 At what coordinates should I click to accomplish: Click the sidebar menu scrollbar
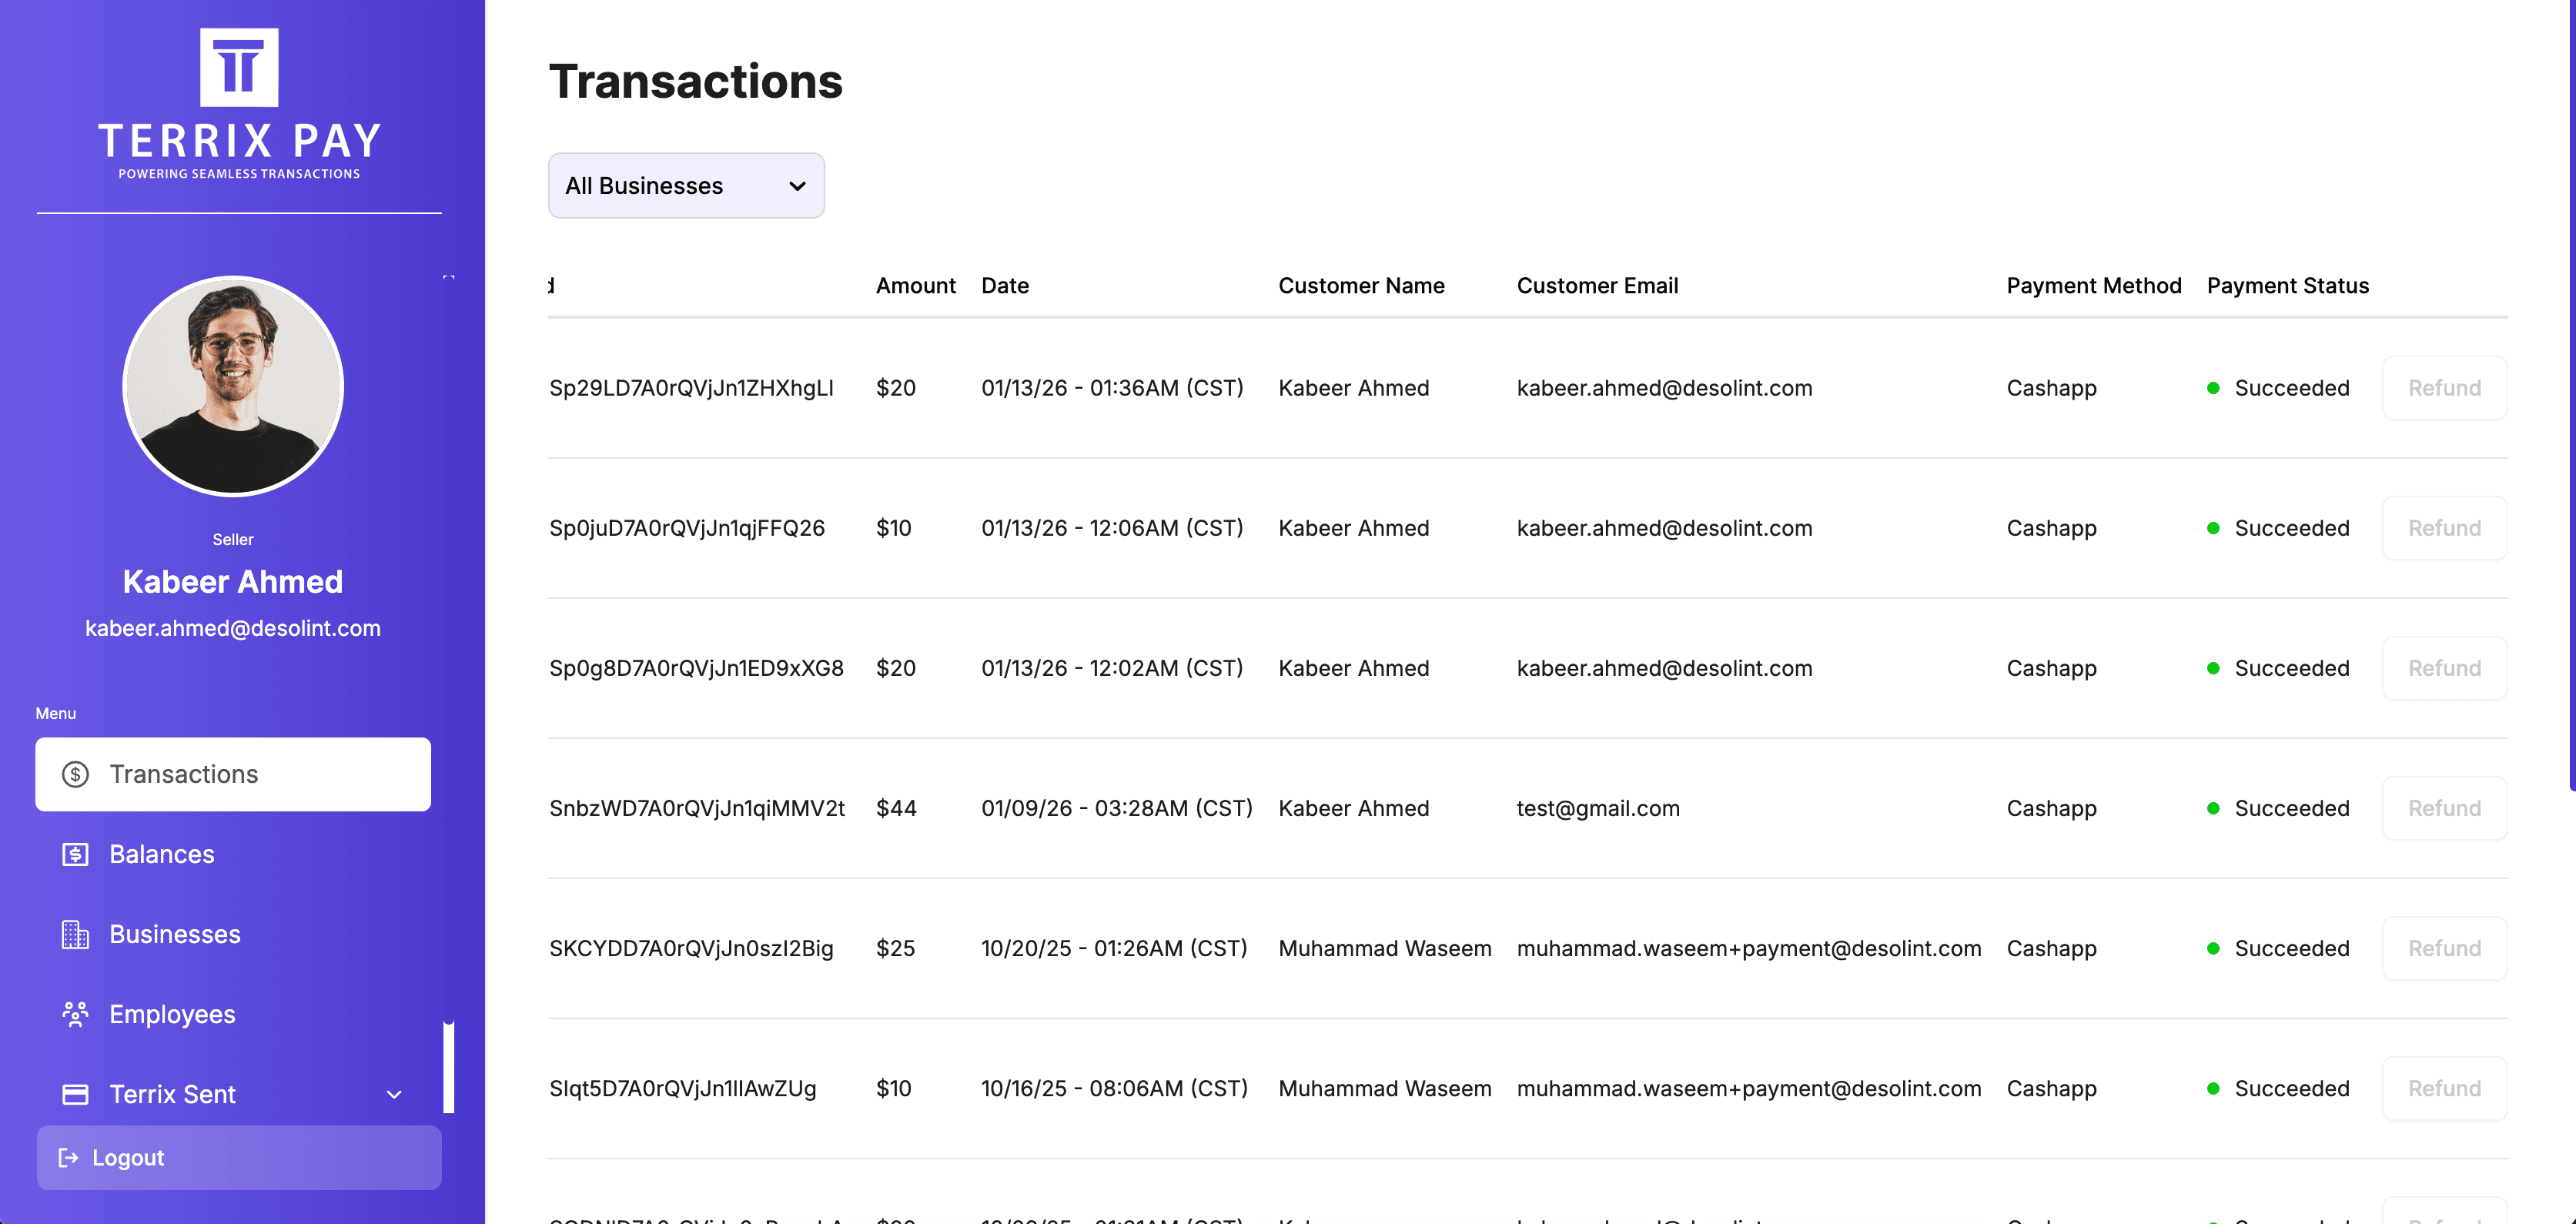tap(449, 1067)
